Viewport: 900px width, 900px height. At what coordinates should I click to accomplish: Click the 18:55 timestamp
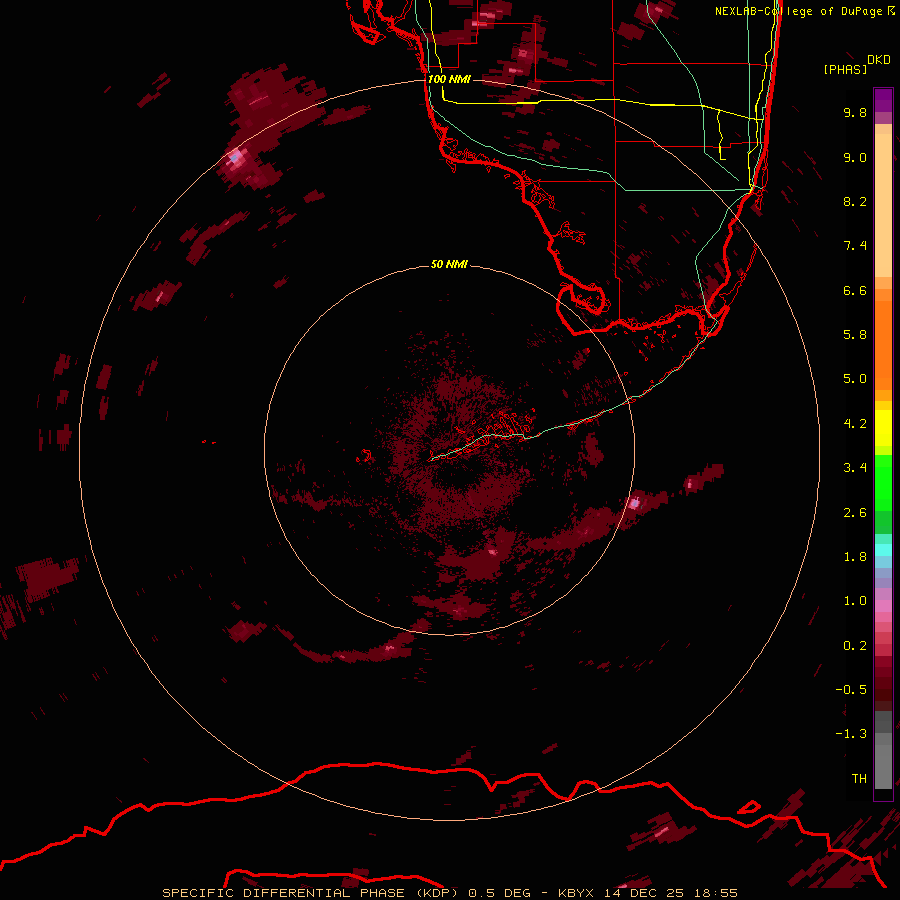717,893
